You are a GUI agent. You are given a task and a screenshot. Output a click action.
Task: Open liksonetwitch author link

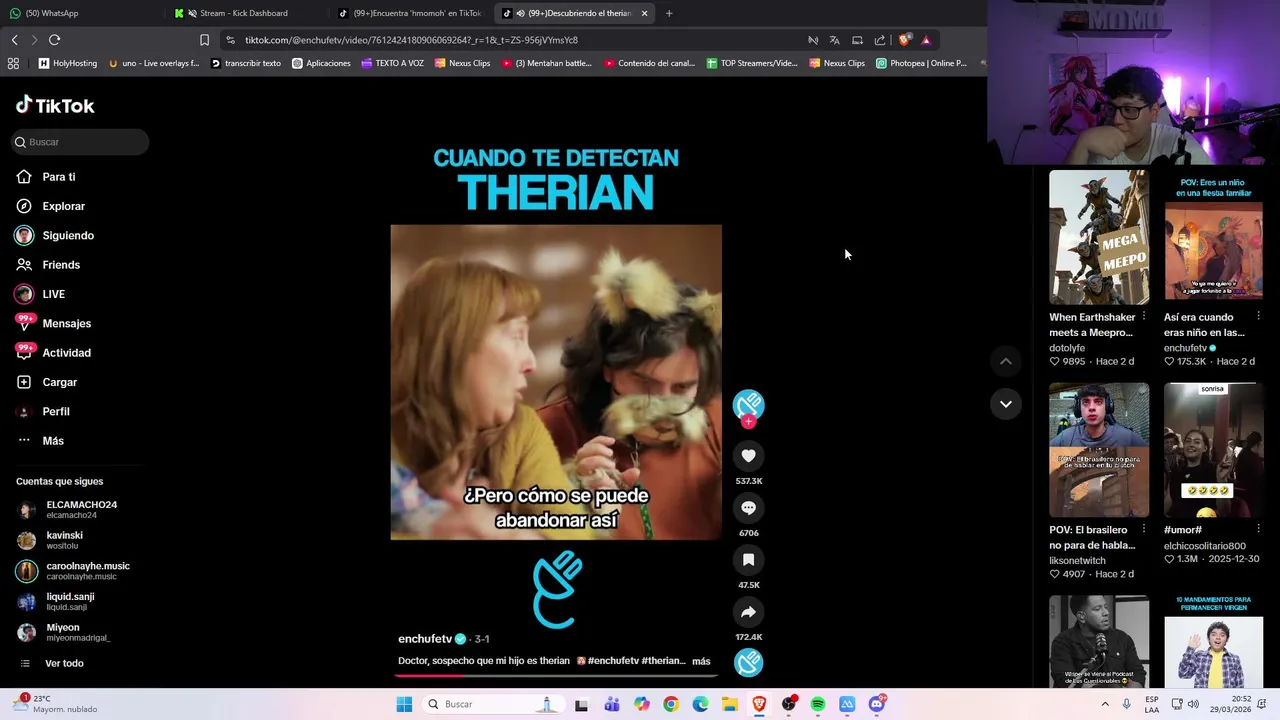tap(1077, 561)
